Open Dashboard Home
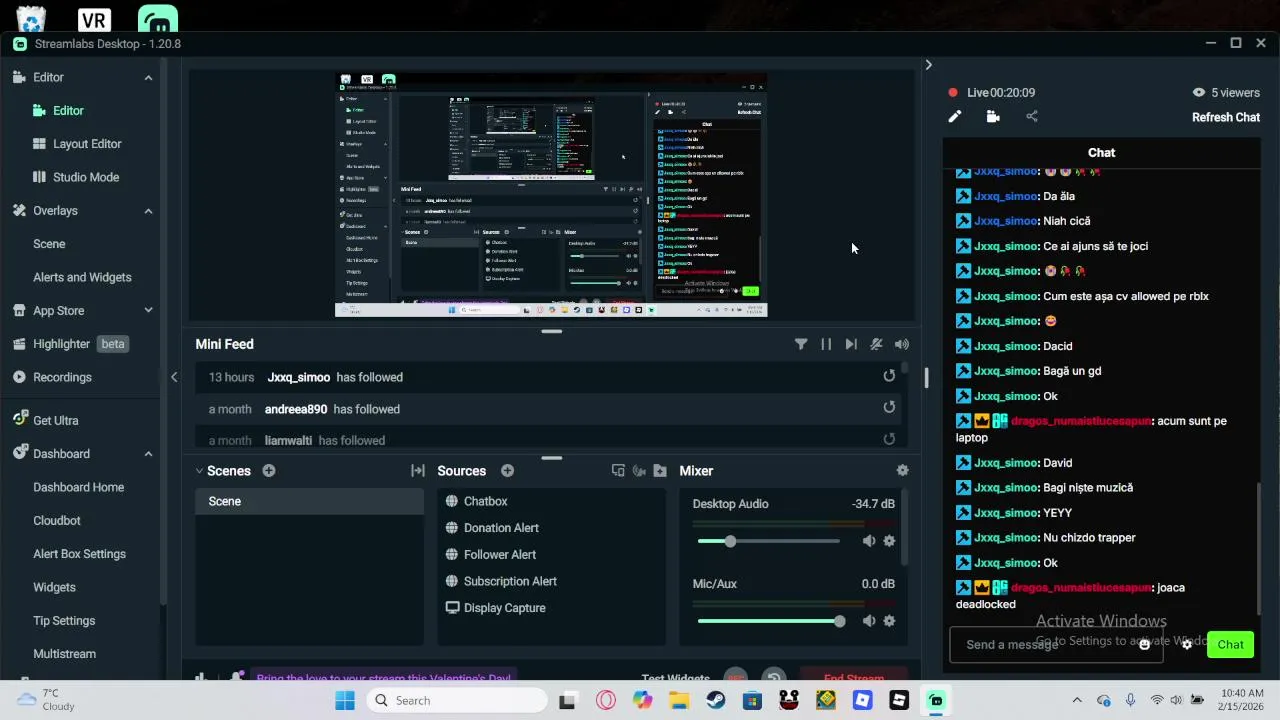1280x720 pixels. (80, 487)
